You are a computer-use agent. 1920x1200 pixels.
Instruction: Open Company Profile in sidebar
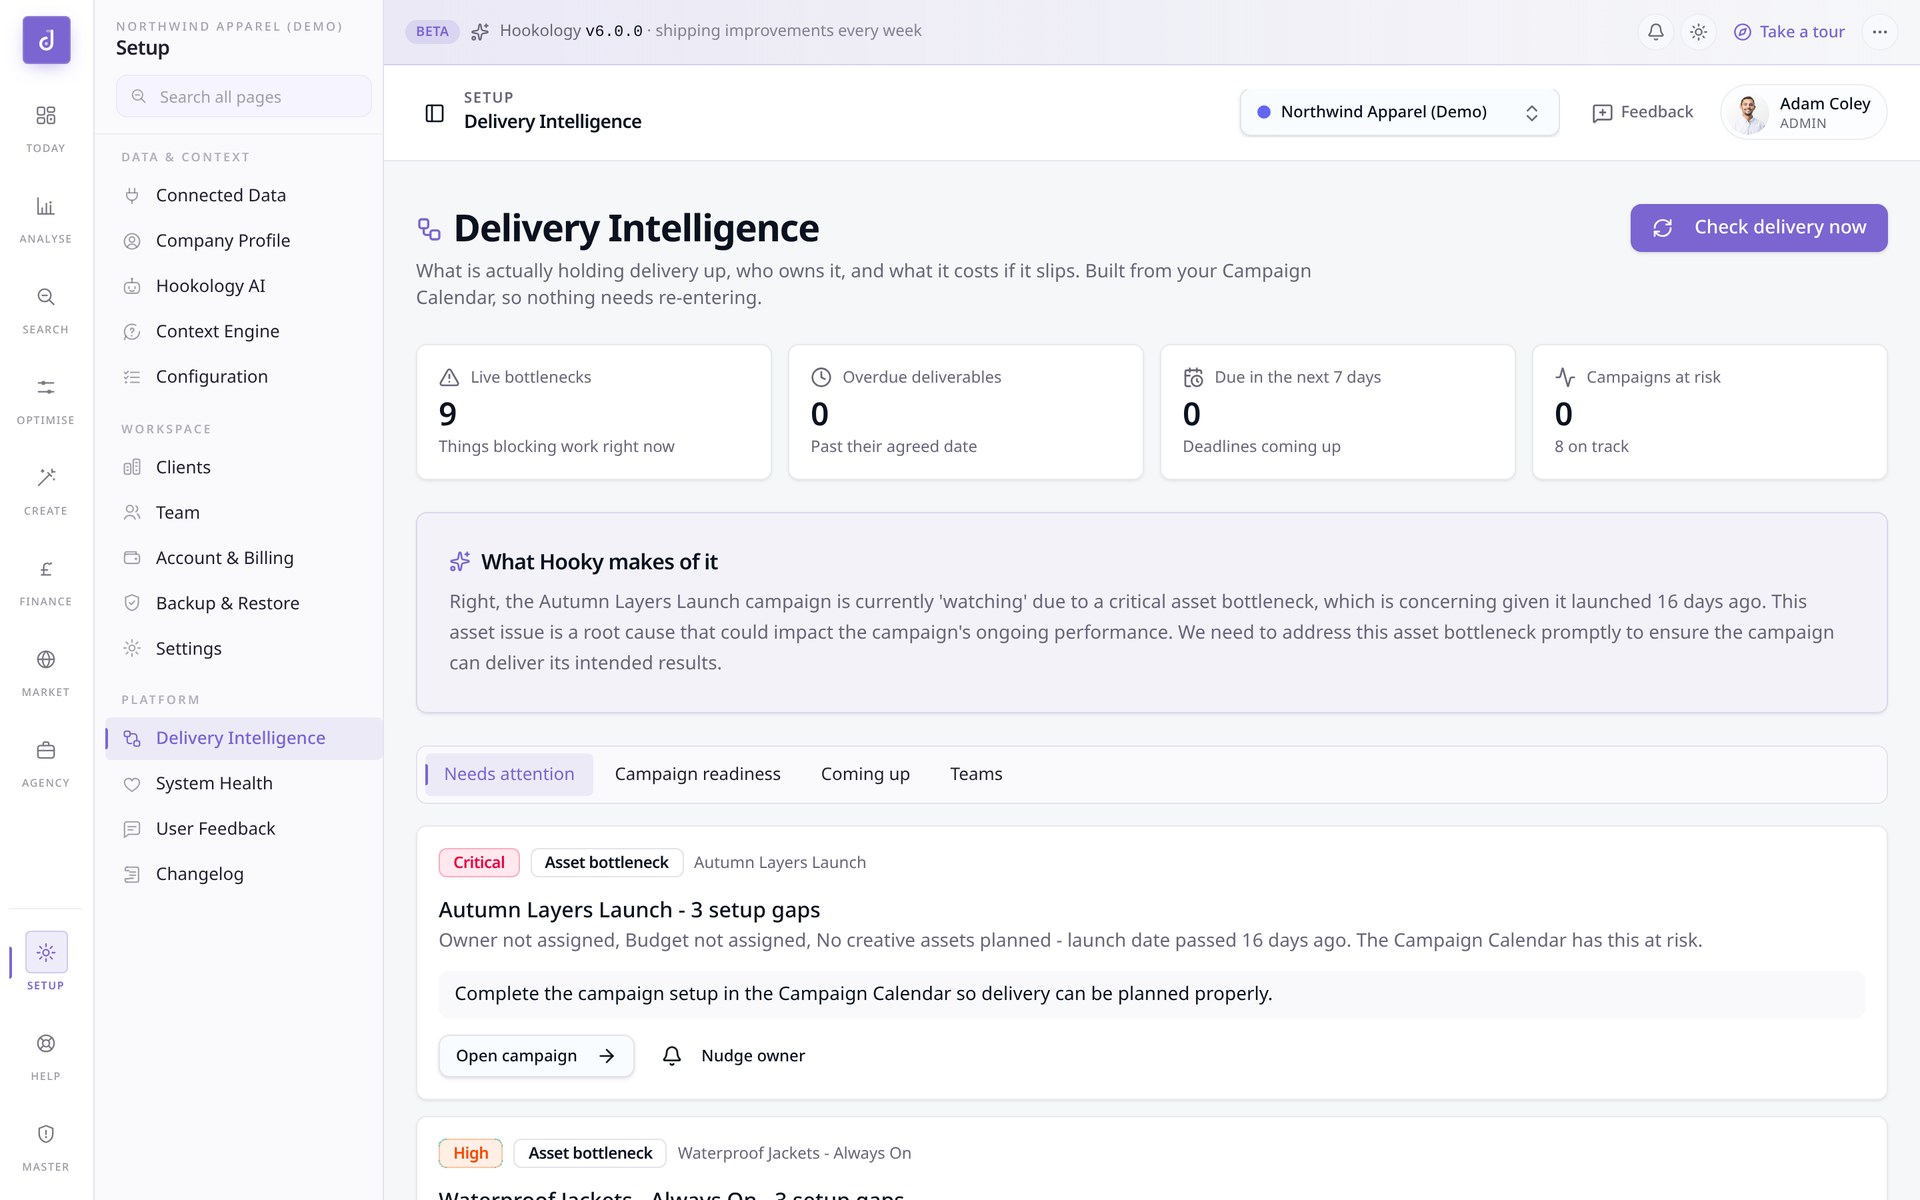(243, 241)
